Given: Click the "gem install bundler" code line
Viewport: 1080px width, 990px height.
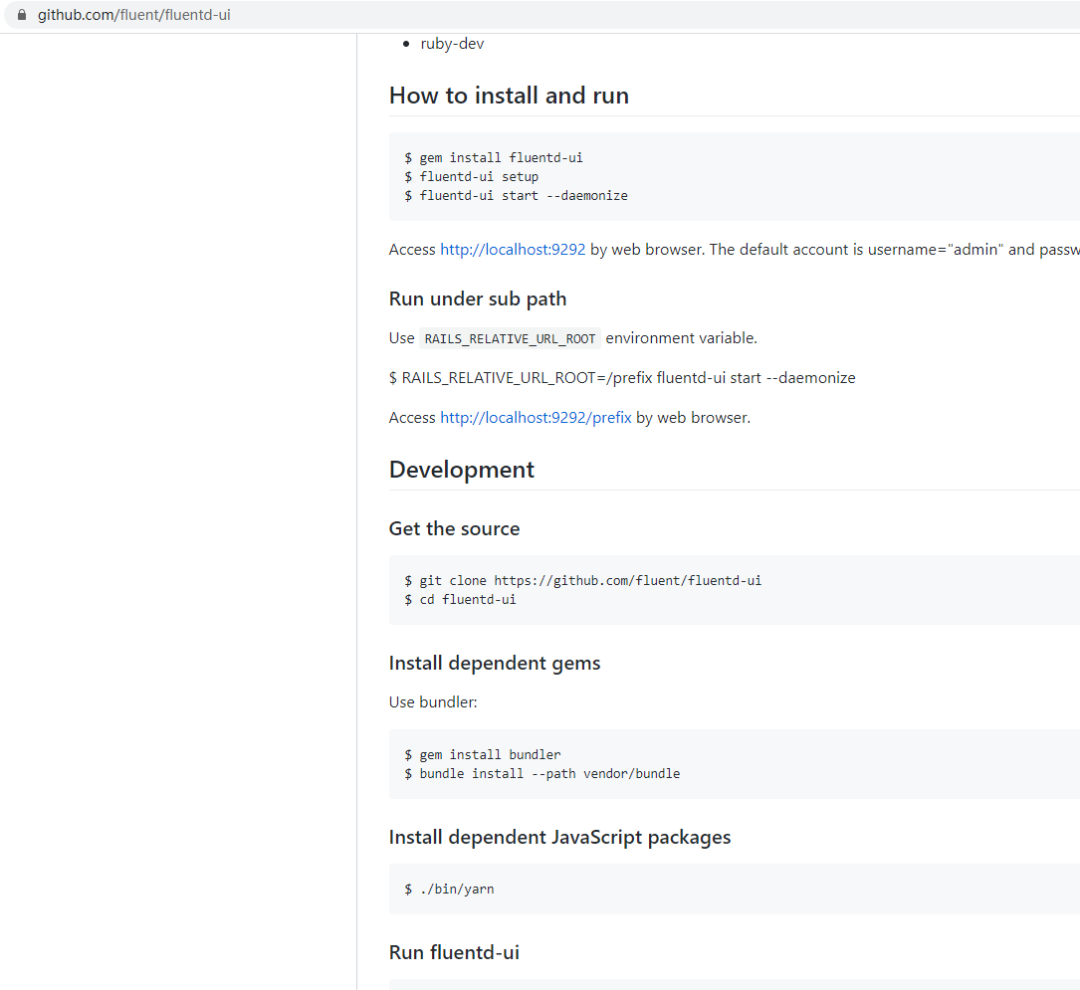Looking at the screenshot, I should [482, 754].
